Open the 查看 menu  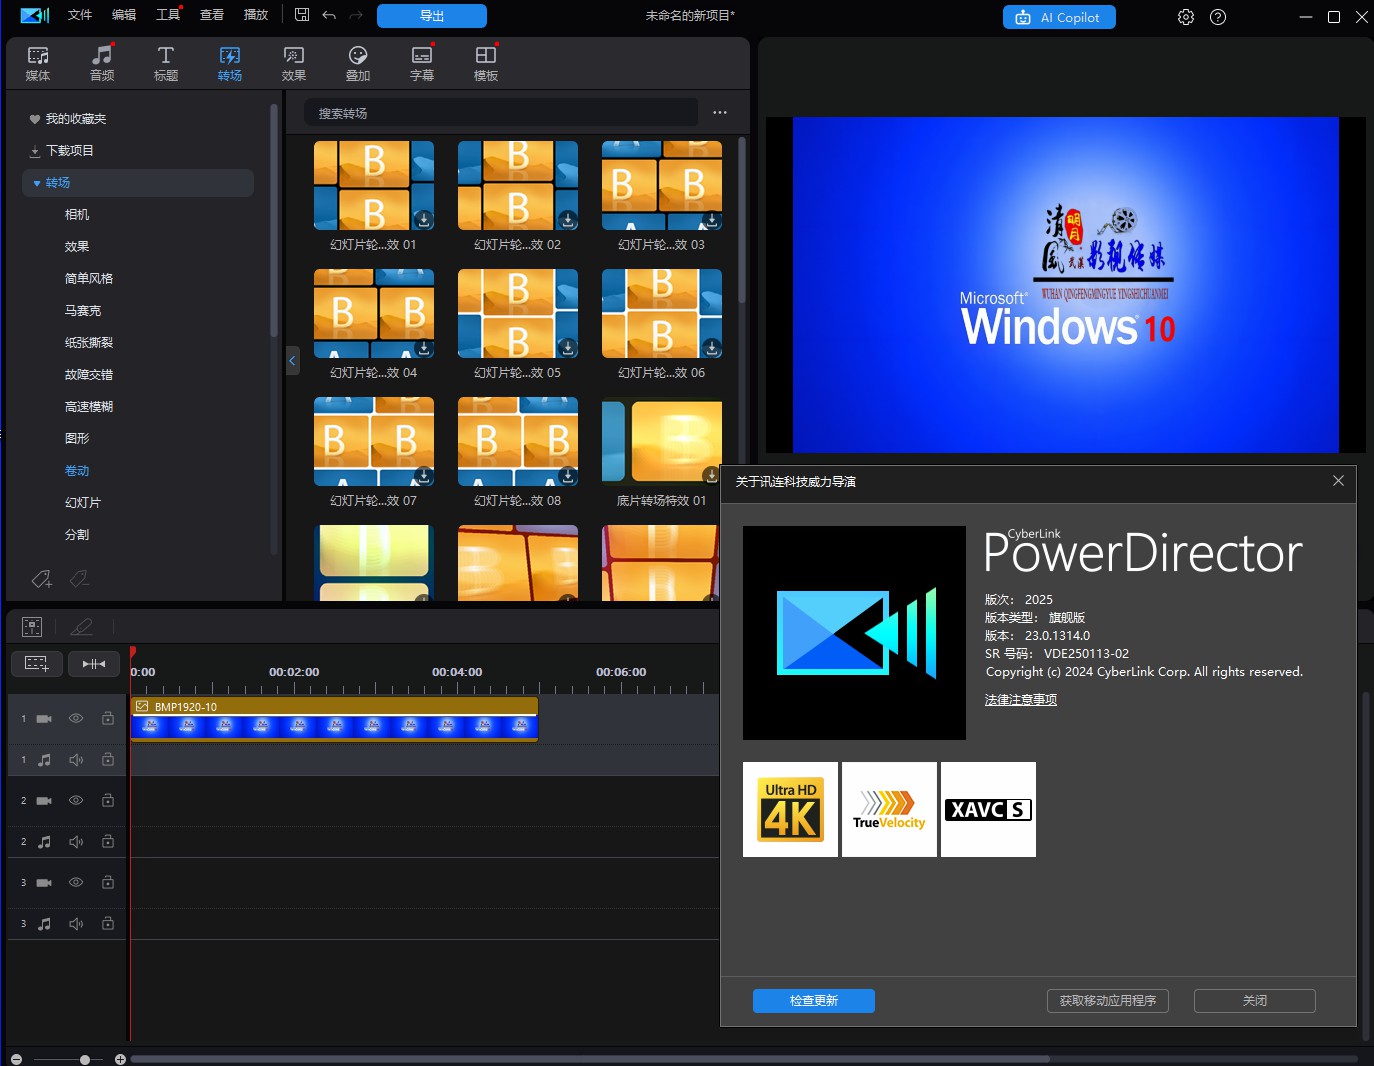212,15
